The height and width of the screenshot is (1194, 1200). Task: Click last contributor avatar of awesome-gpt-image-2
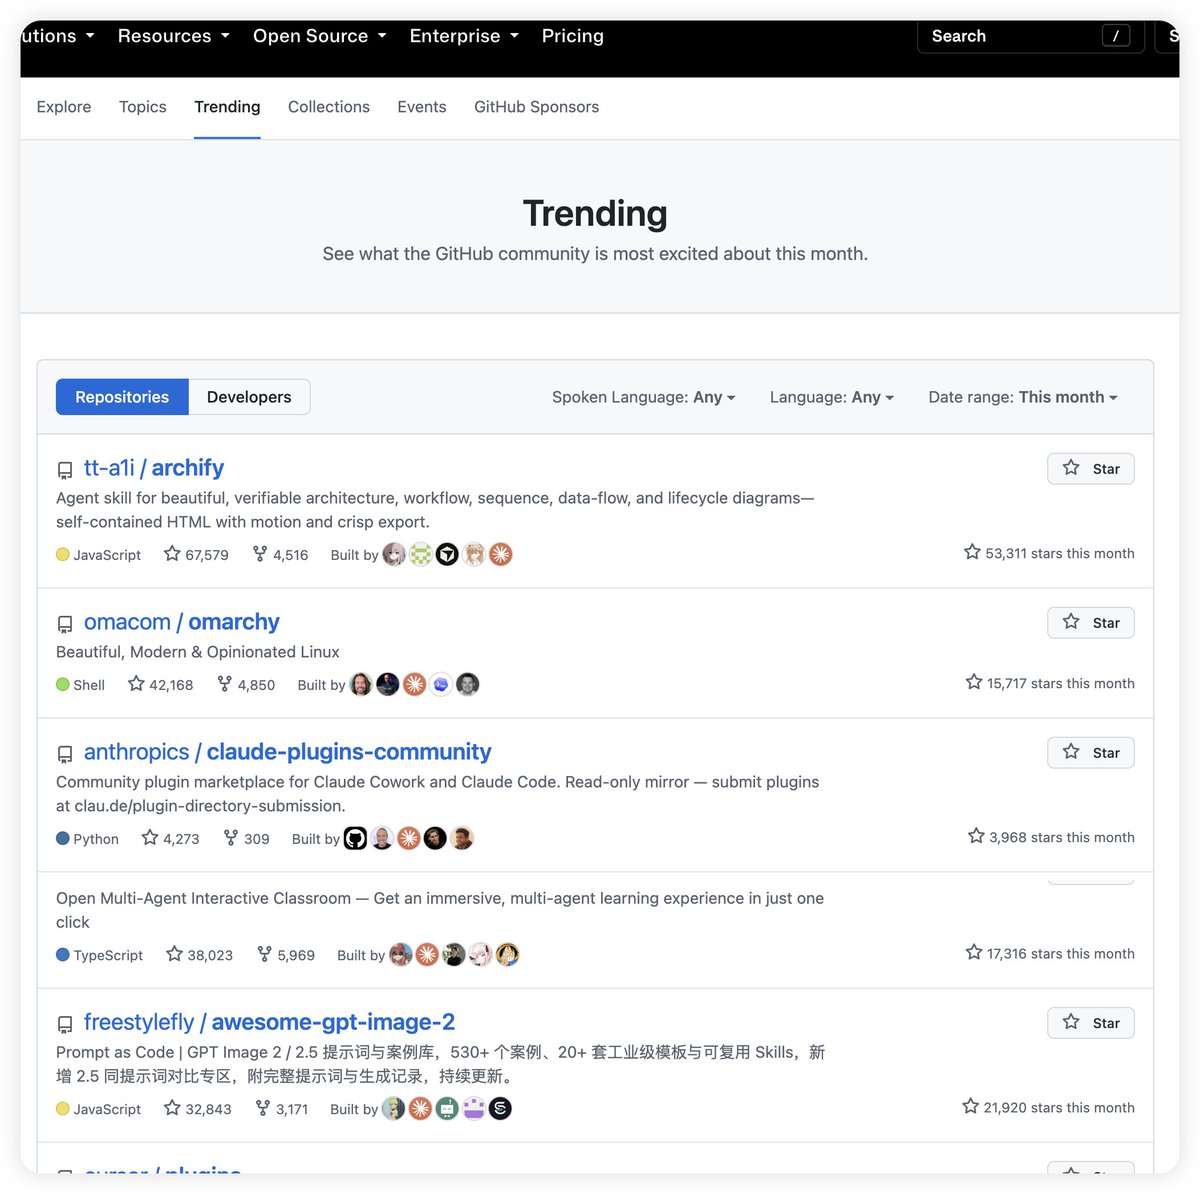(501, 1108)
